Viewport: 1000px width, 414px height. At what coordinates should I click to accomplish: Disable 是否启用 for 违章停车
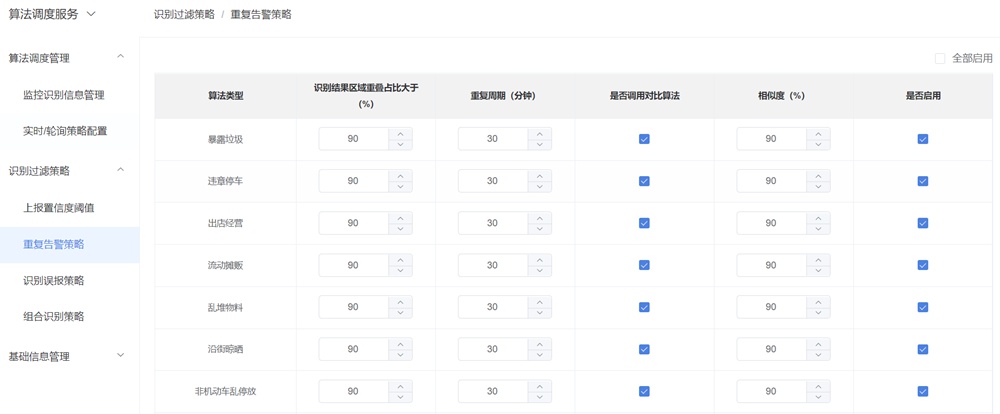[x=922, y=181]
